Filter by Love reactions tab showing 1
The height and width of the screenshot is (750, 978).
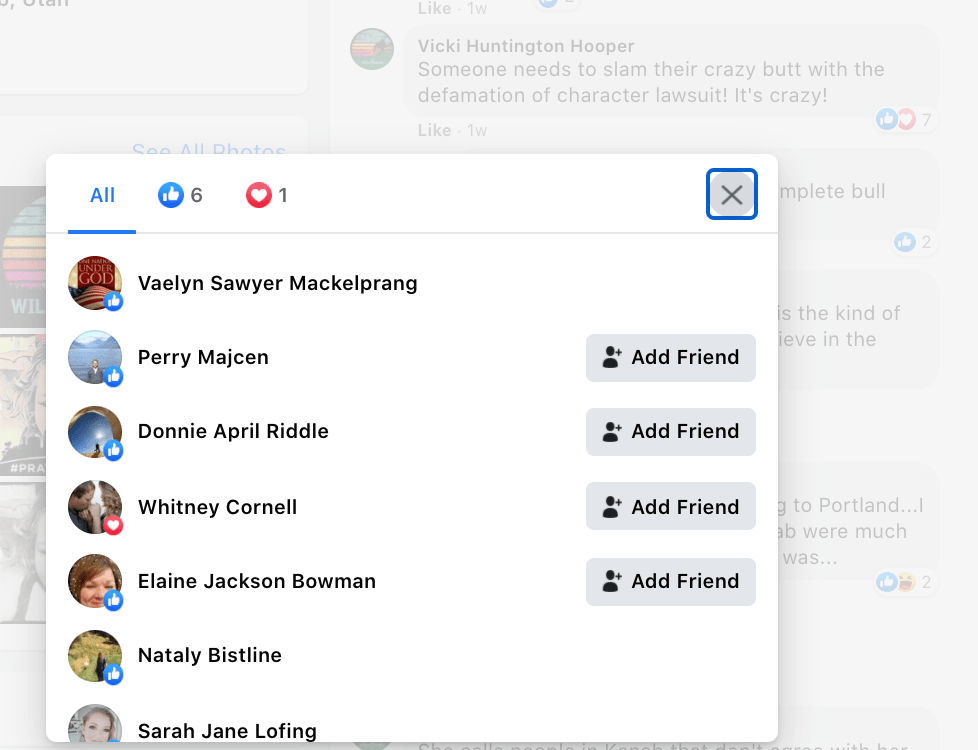point(267,195)
